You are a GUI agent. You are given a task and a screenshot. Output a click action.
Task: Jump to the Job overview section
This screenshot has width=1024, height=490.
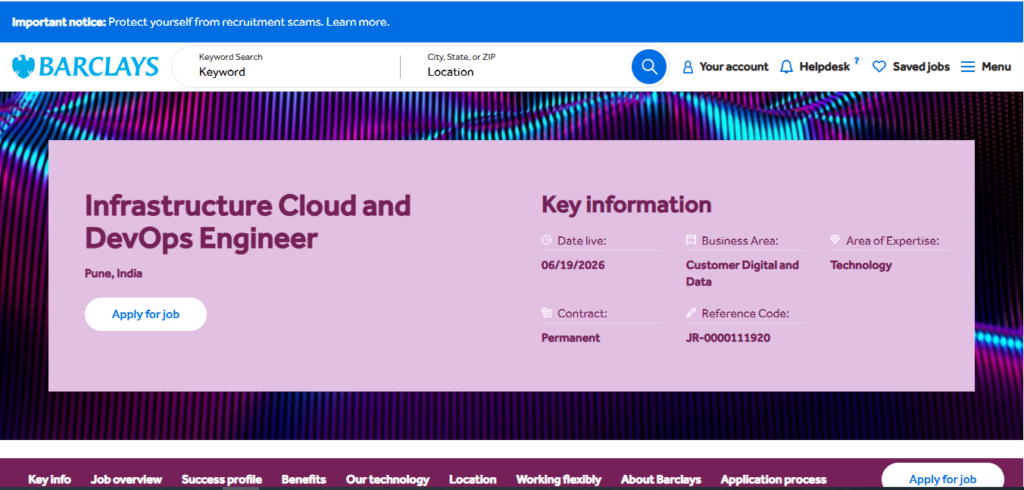(x=126, y=480)
